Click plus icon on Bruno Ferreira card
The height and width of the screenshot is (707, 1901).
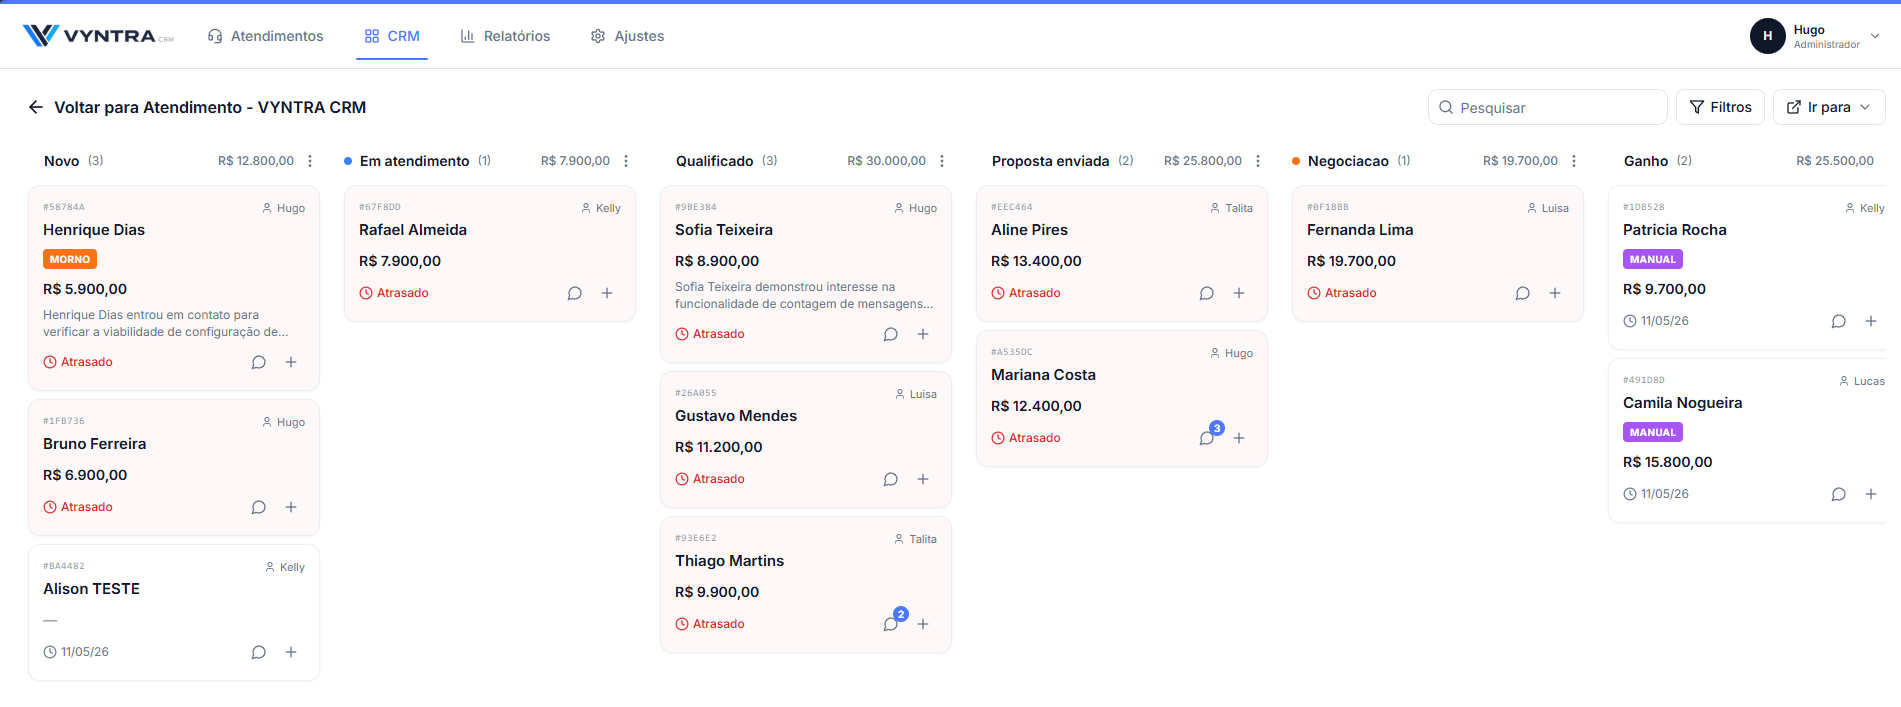point(291,507)
